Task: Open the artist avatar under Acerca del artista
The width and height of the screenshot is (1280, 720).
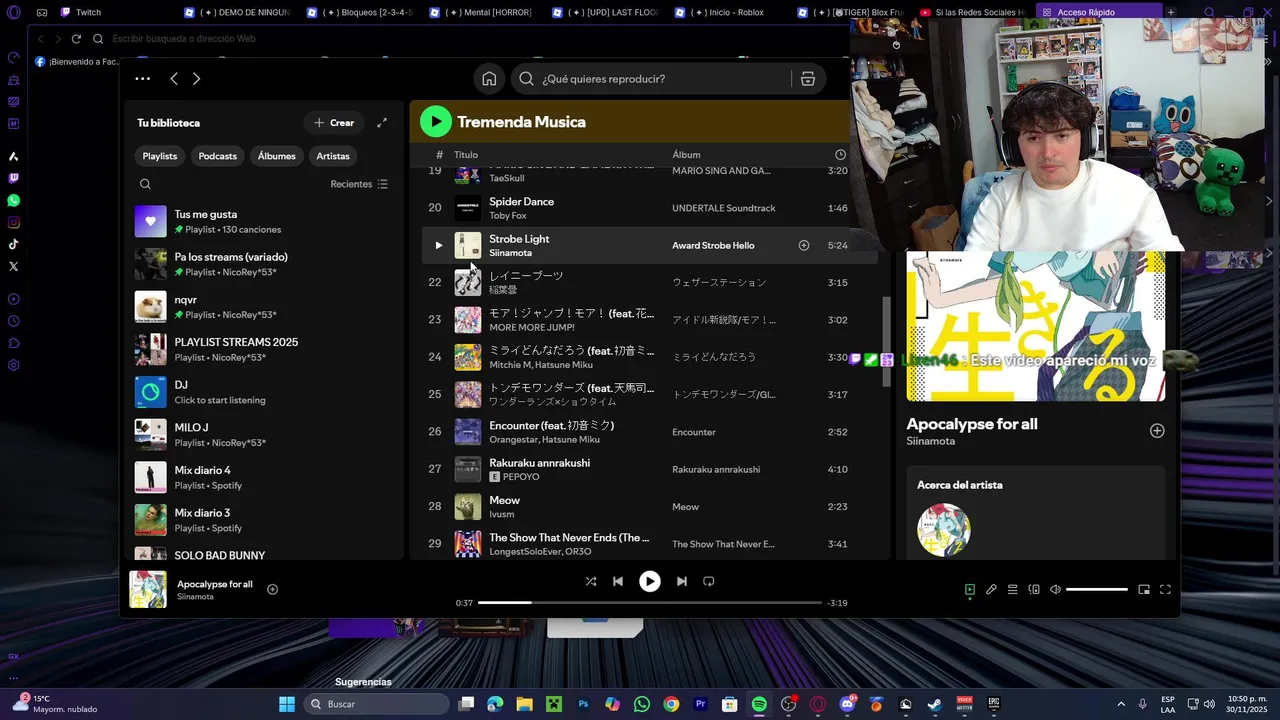Action: pos(944,530)
